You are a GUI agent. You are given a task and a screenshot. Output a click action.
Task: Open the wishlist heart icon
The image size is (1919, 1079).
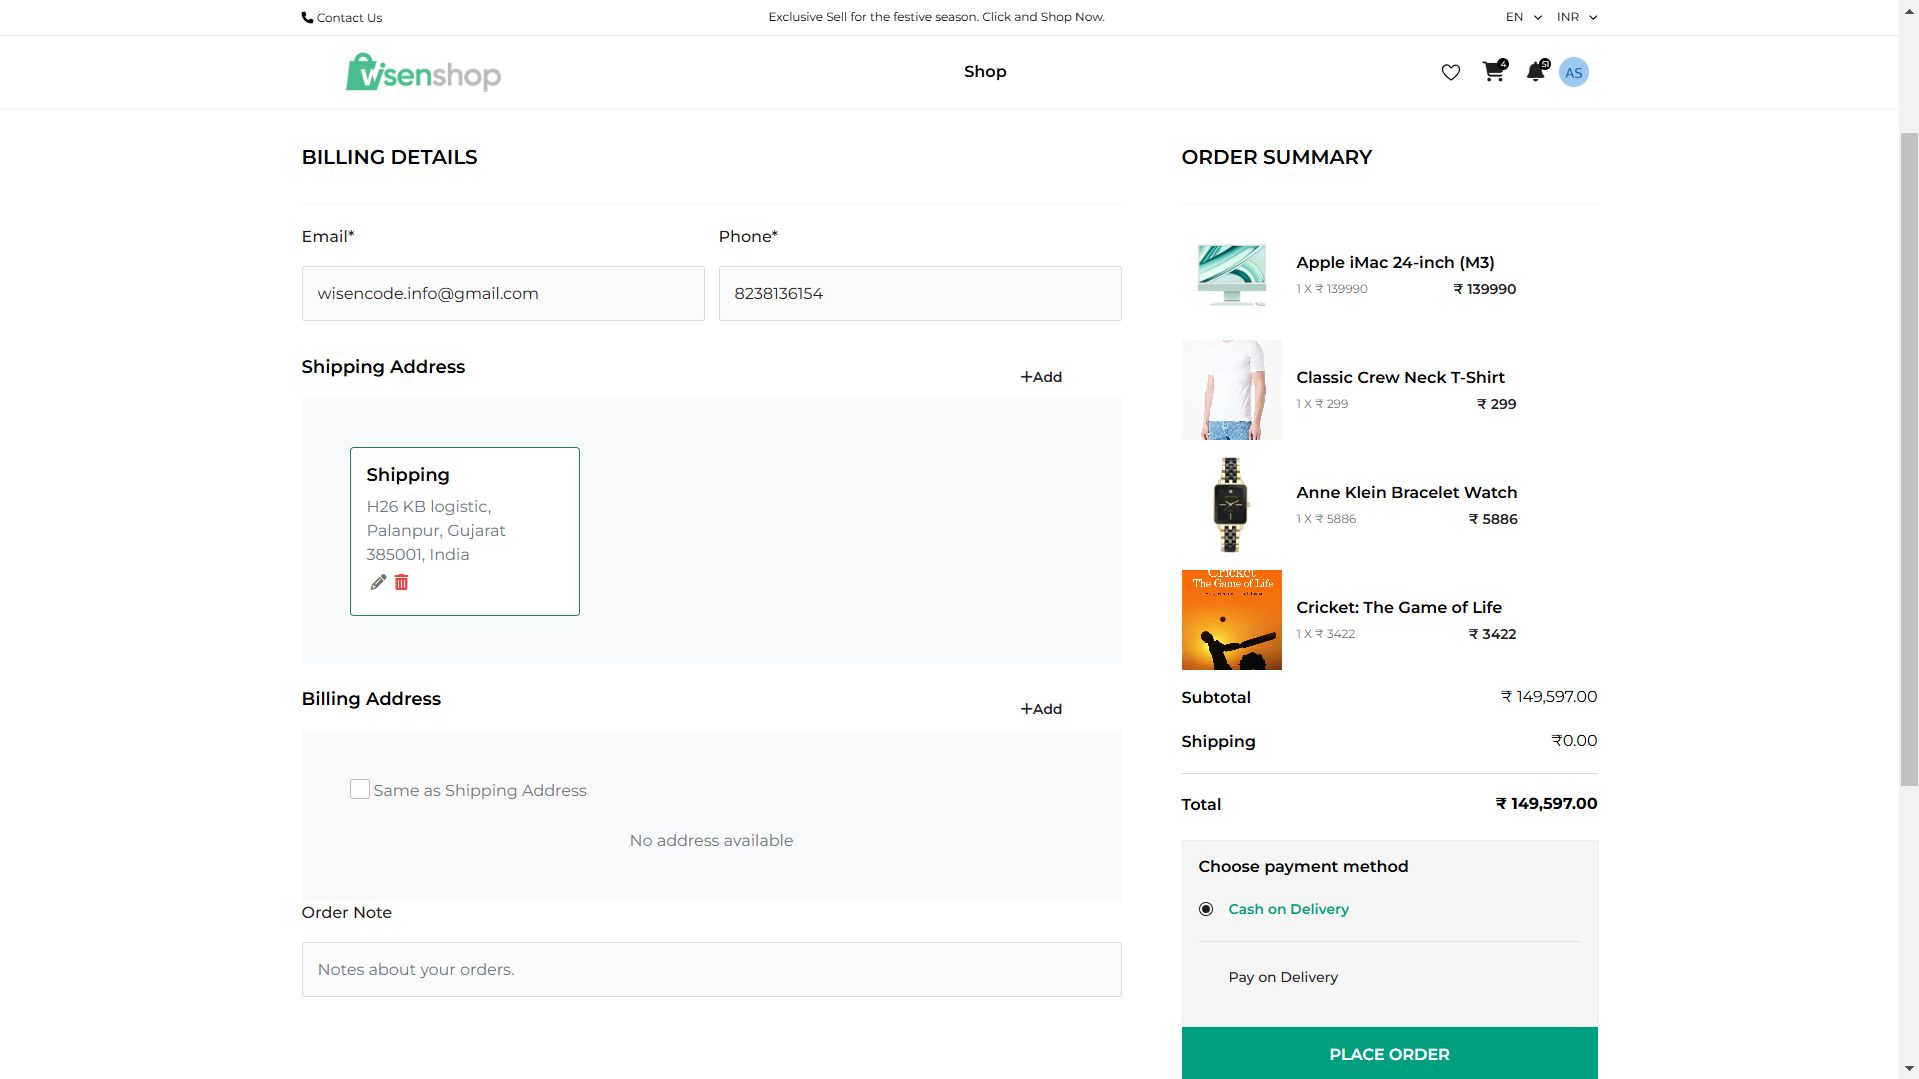[1450, 72]
